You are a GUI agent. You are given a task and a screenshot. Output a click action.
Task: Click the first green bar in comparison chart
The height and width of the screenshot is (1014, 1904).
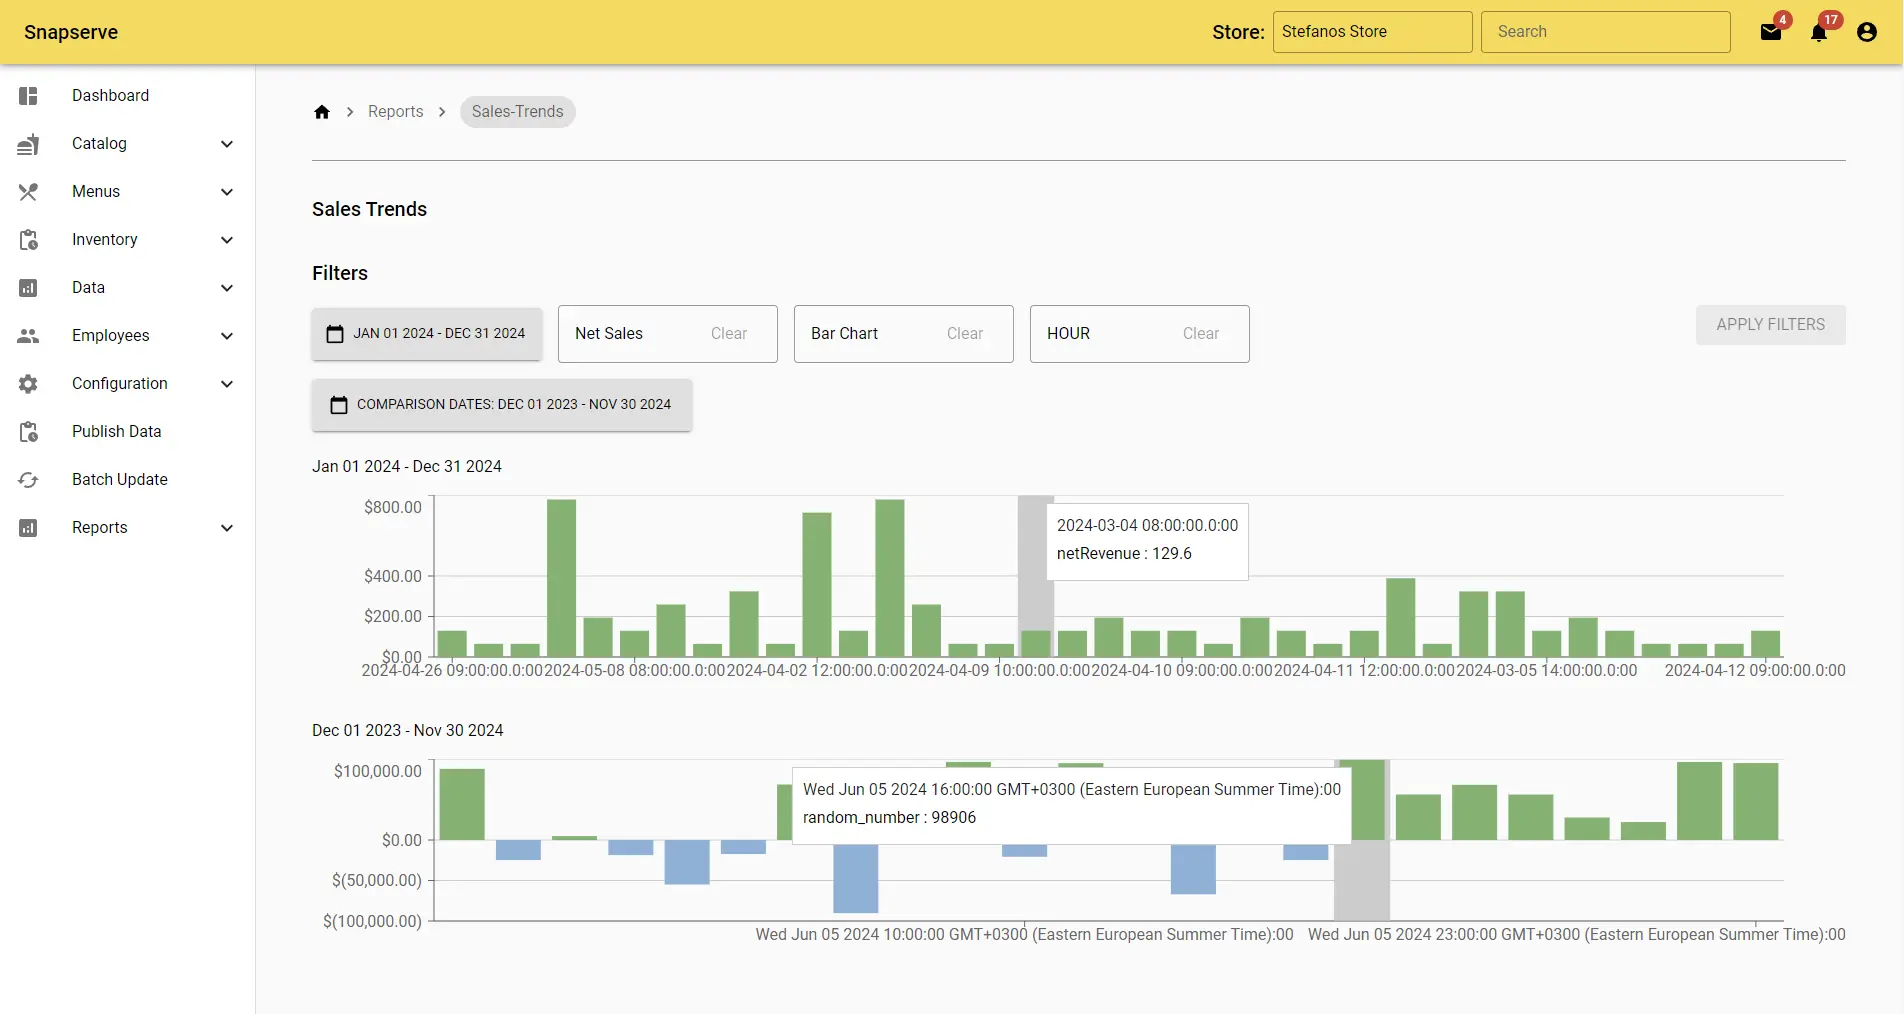[462, 804]
